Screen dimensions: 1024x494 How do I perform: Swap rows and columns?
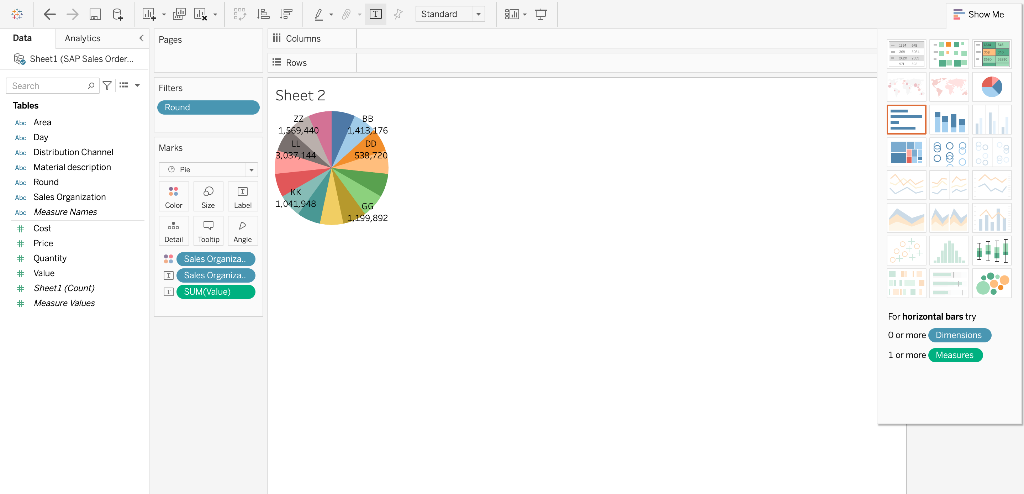point(240,14)
